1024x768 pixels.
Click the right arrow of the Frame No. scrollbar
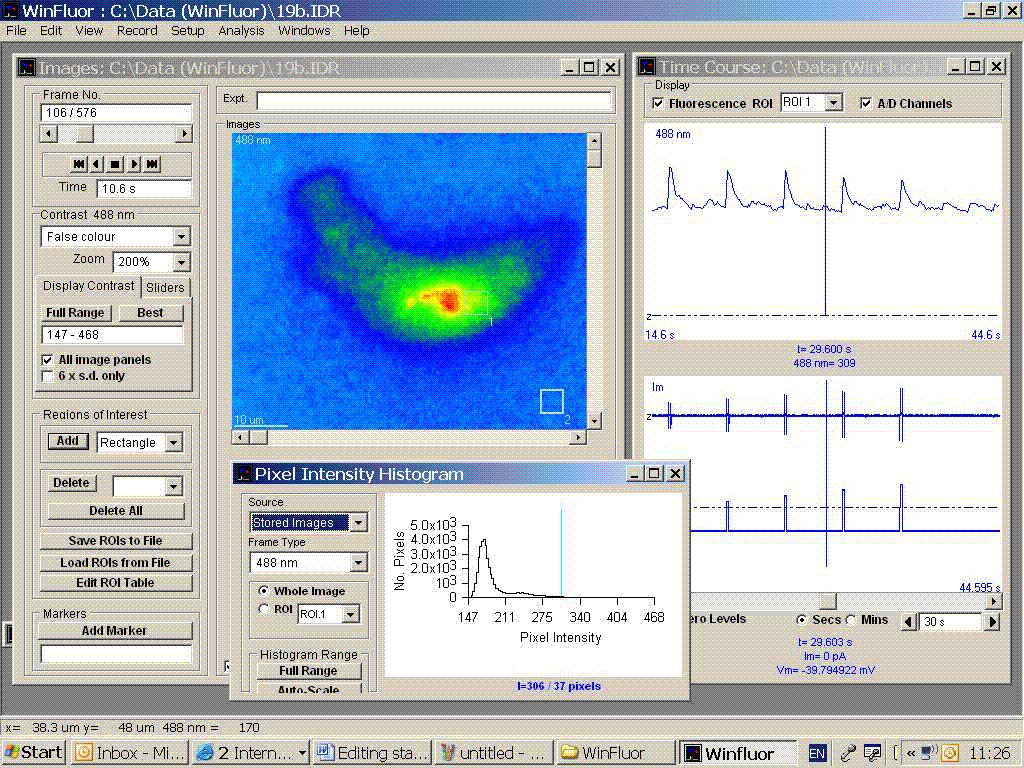click(183, 134)
